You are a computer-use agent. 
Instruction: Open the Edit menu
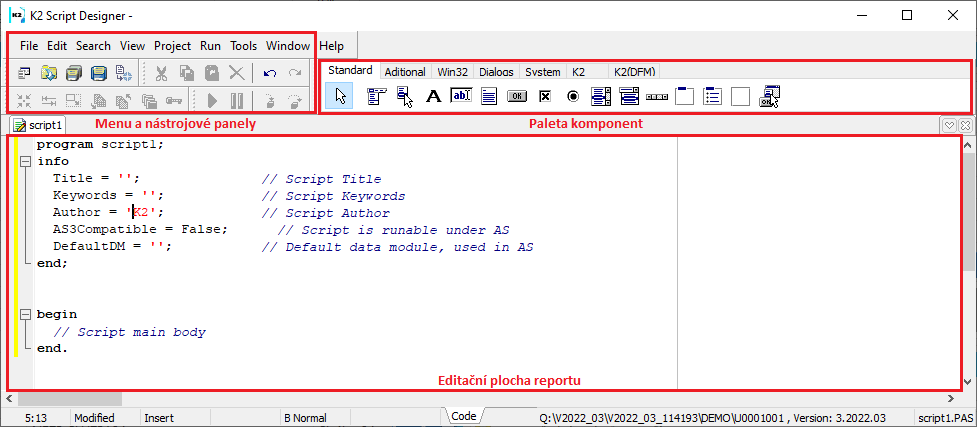pyautogui.click(x=57, y=46)
